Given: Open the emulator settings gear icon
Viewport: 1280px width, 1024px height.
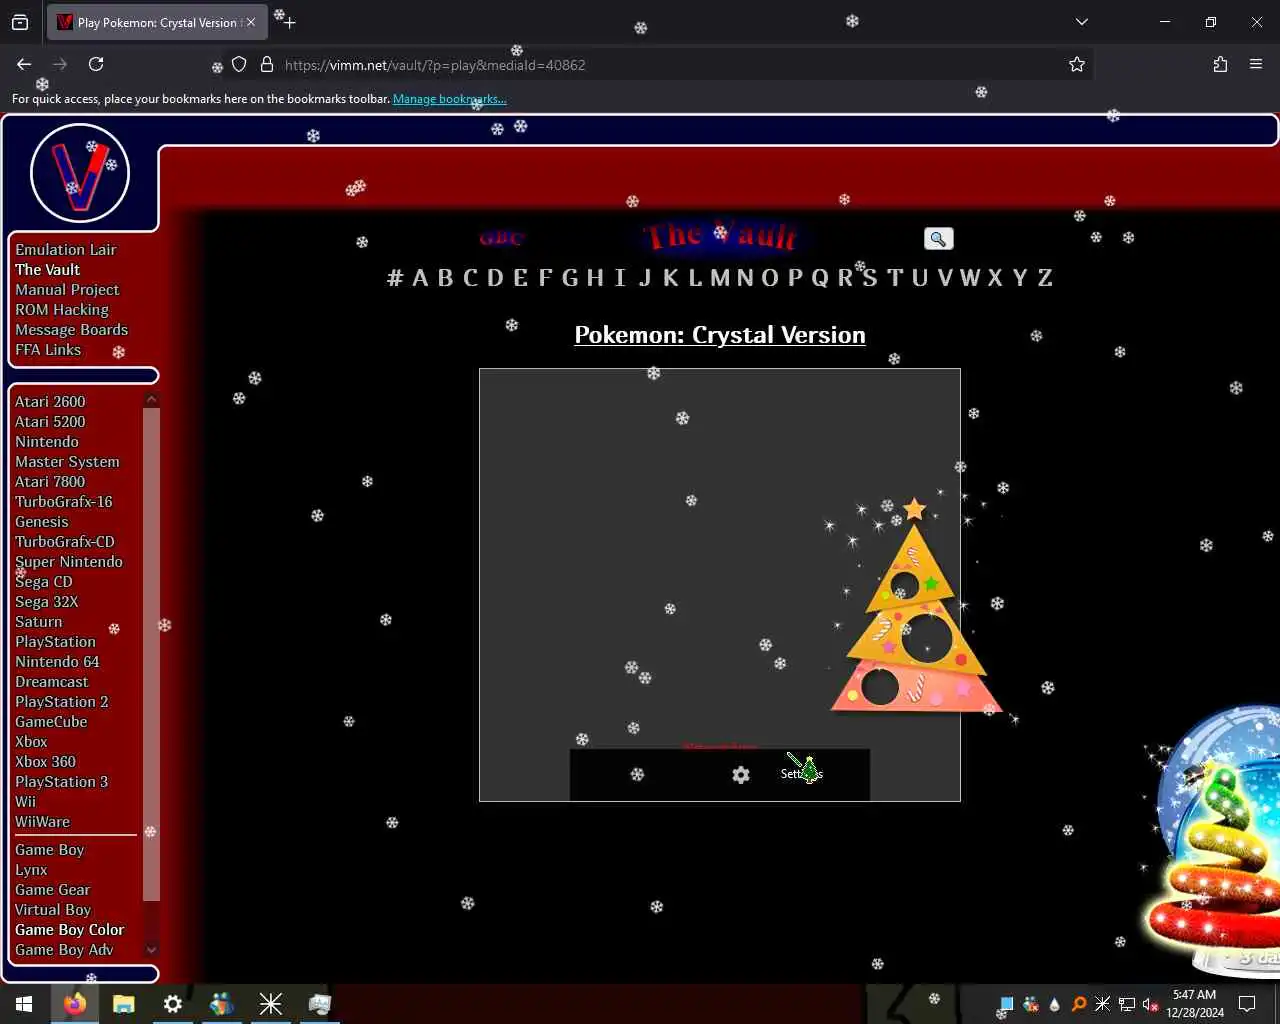Looking at the screenshot, I should pyautogui.click(x=741, y=775).
